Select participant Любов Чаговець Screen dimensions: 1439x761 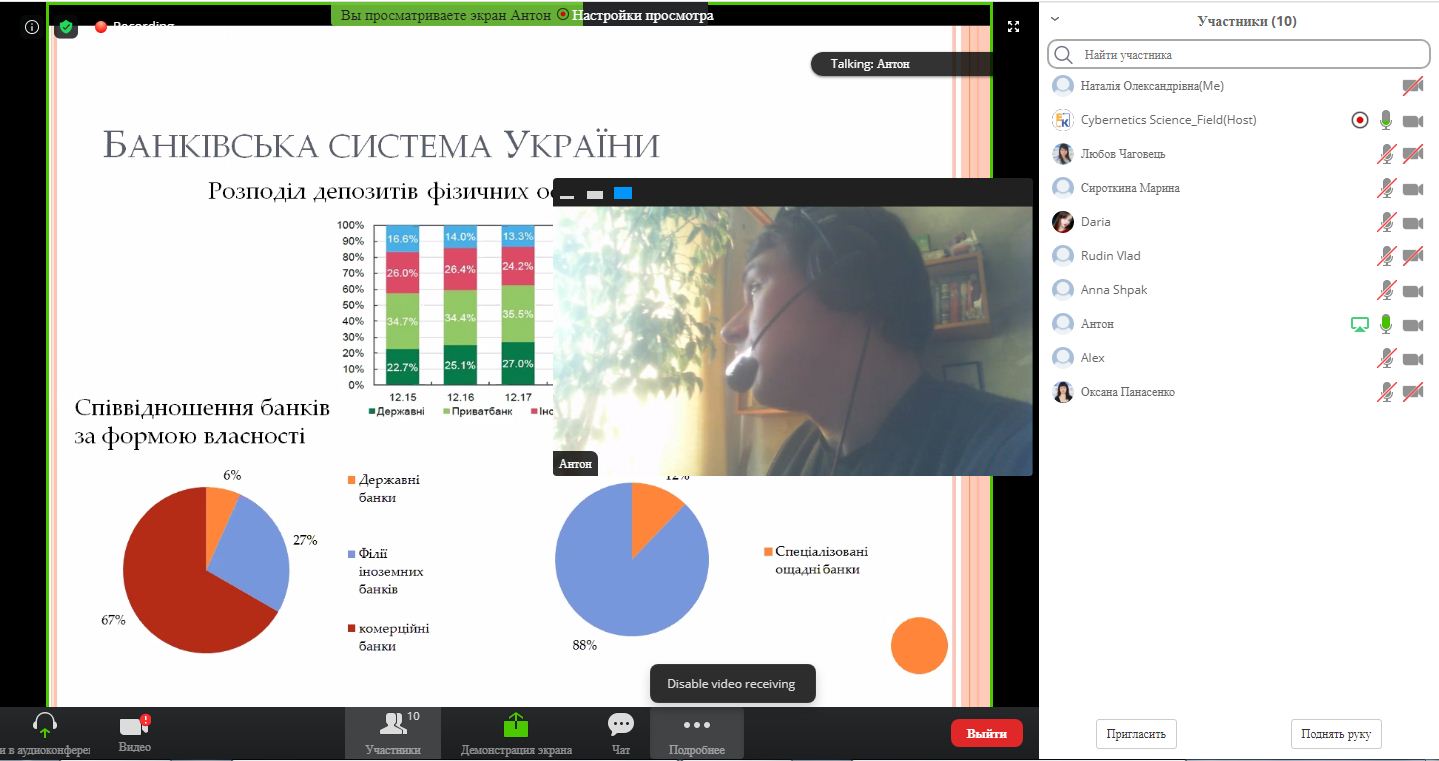click(1238, 154)
